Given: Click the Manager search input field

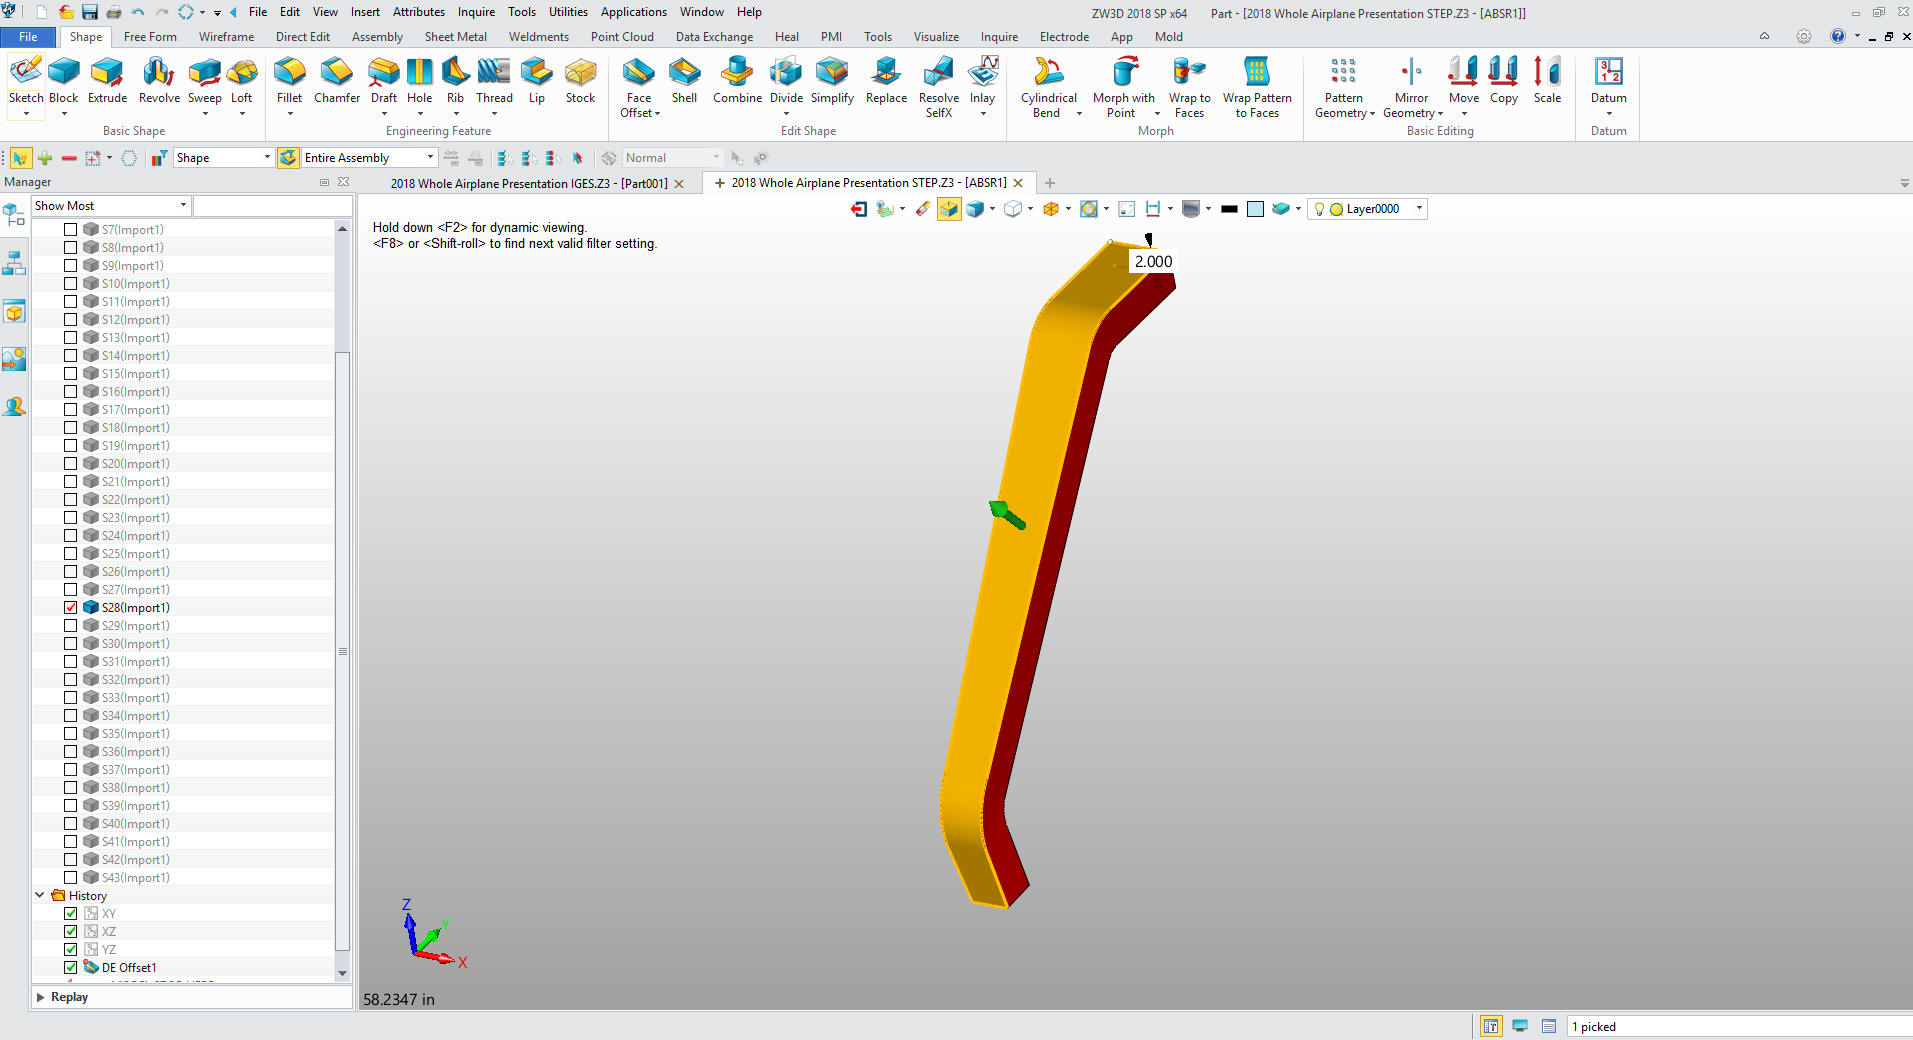Looking at the screenshot, I should coord(272,206).
